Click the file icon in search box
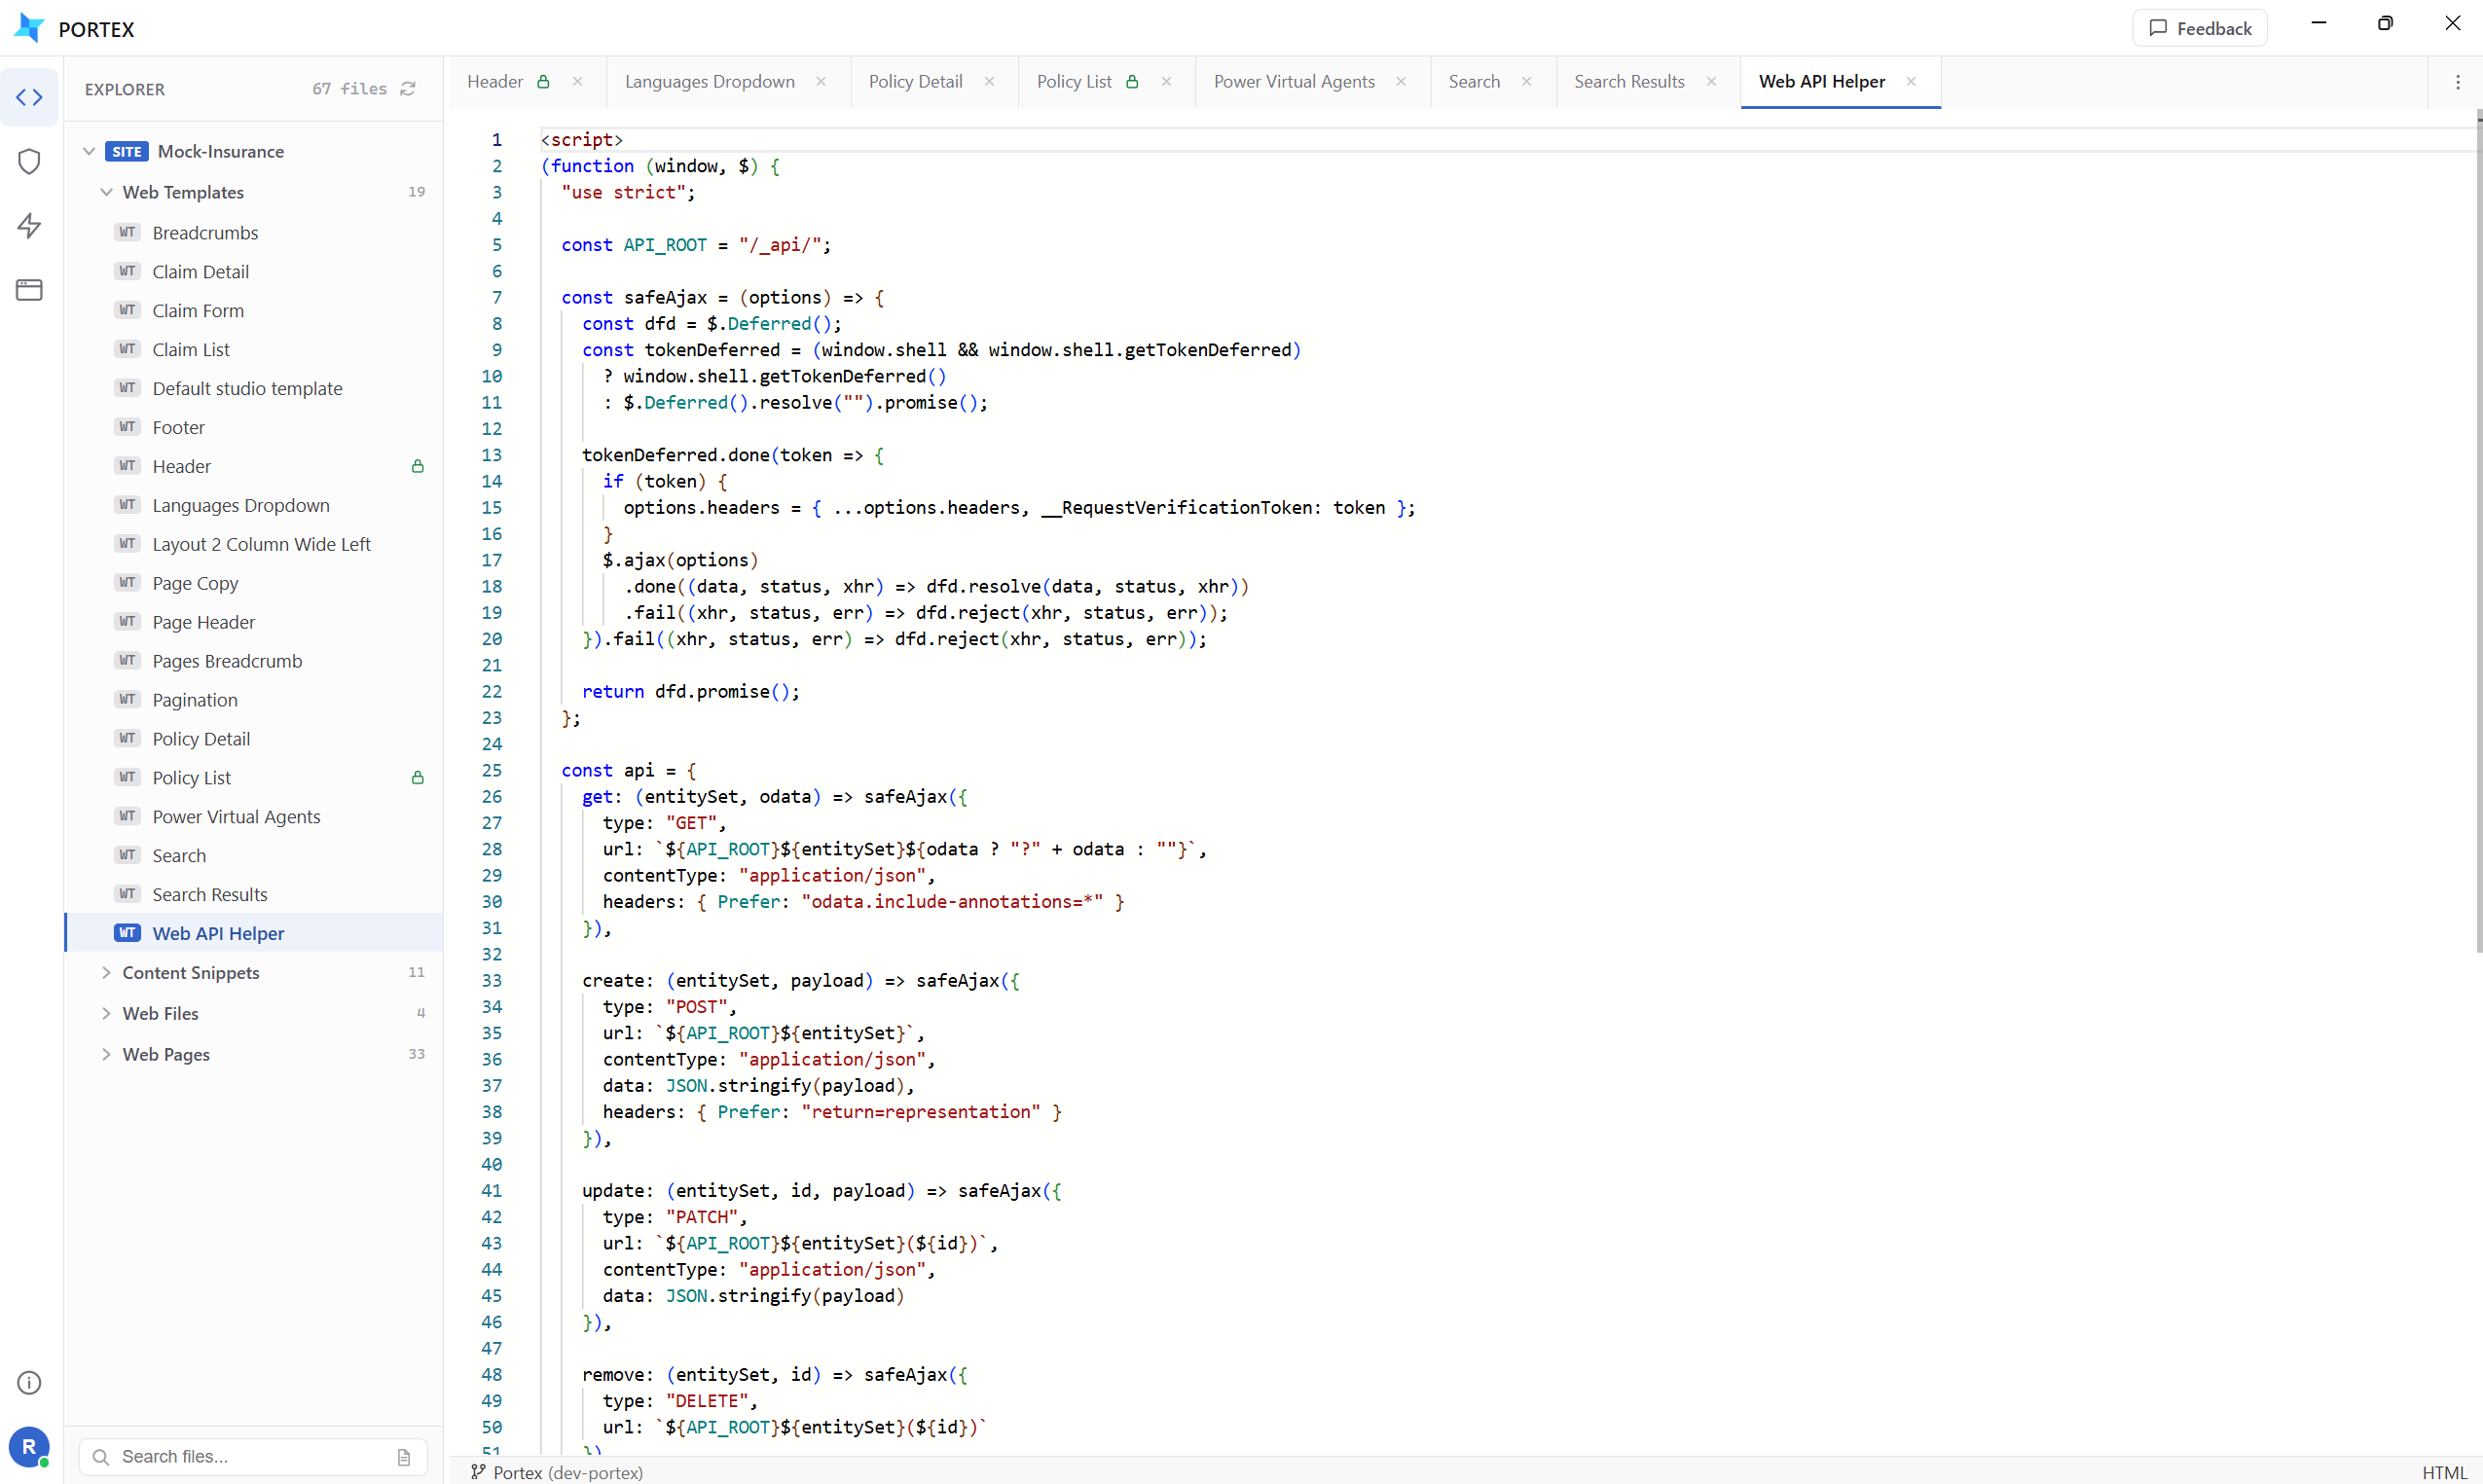This screenshot has width=2483, height=1484. click(404, 1457)
